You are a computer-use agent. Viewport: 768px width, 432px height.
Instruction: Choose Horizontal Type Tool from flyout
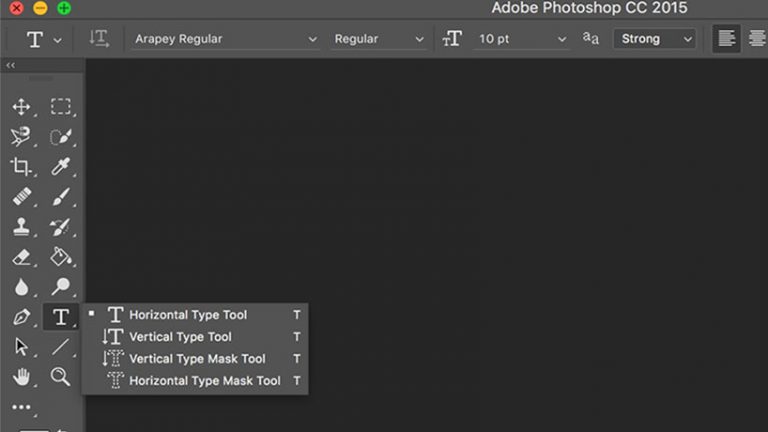tap(195, 315)
